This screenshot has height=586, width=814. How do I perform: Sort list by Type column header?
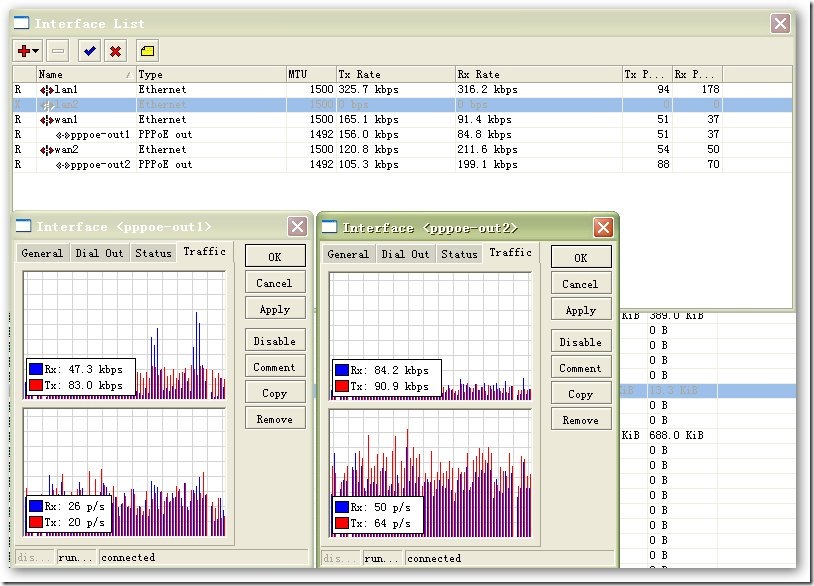tap(211, 74)
